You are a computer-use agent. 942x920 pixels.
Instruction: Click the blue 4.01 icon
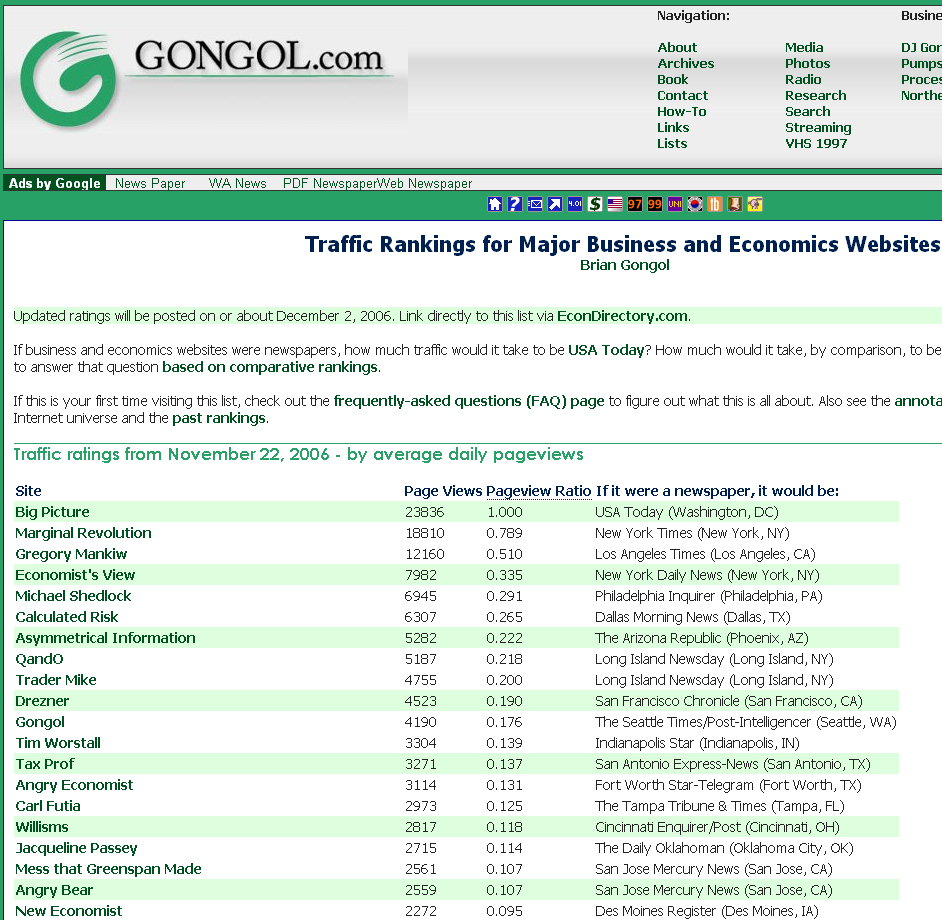point(575,204)
